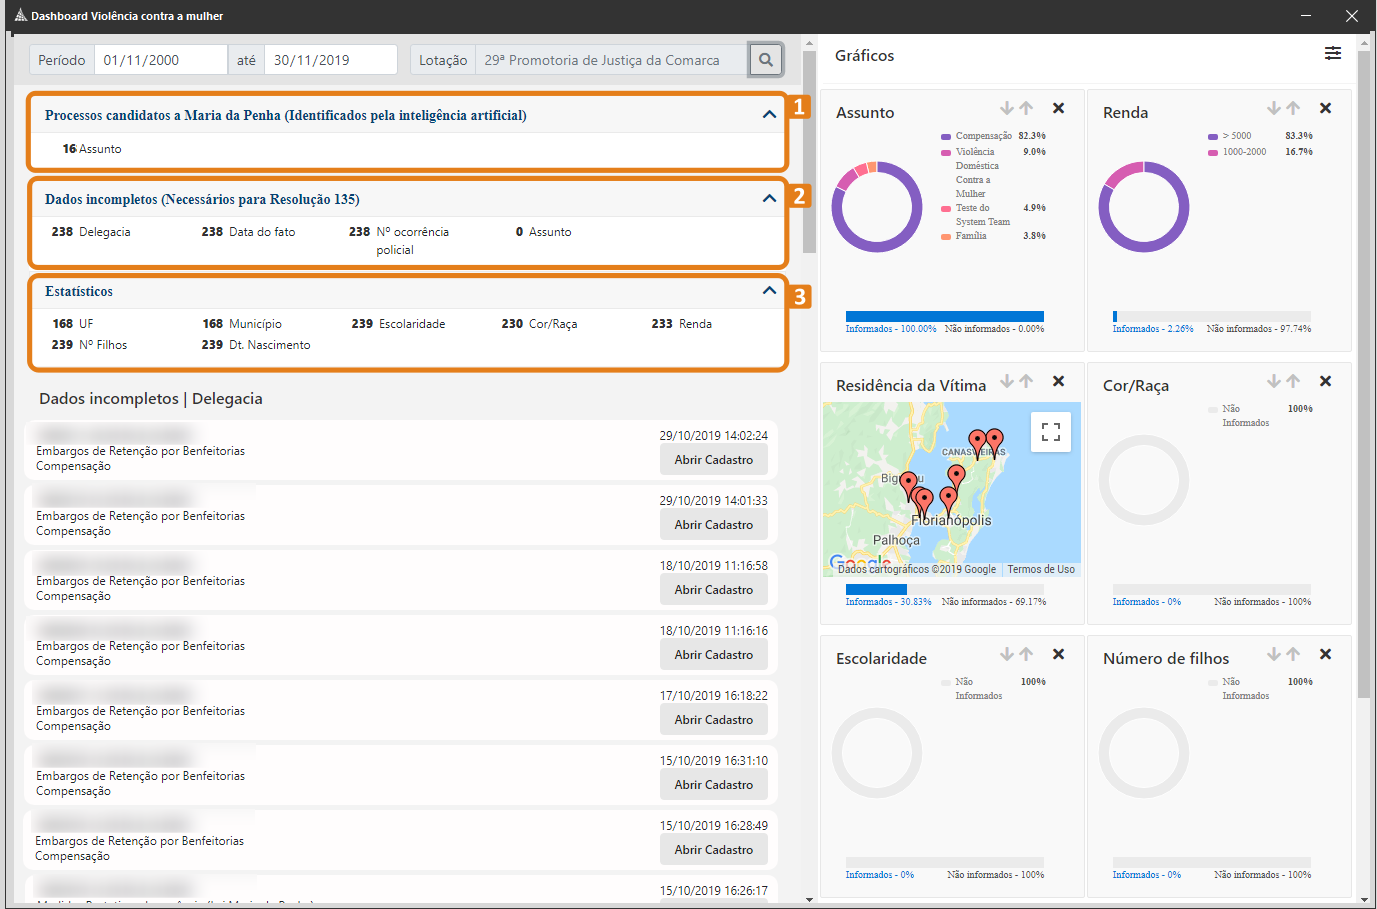Viewport: 1377px width, 909px height.
Task: Collapse the Dados incompletos section
Action: coord(769,199)
